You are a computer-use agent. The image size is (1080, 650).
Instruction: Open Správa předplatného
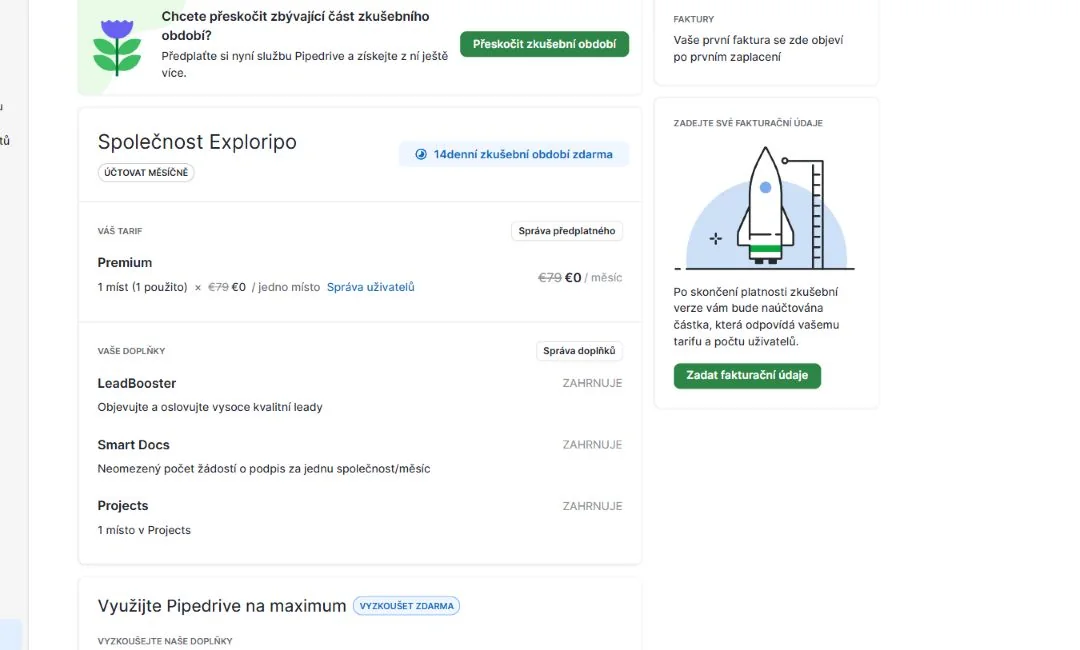point(566,231)
